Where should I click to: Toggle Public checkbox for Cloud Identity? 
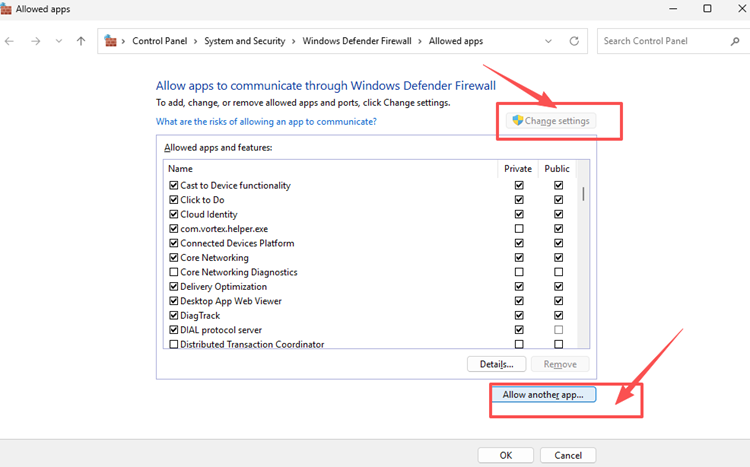[x=558, y=214]
